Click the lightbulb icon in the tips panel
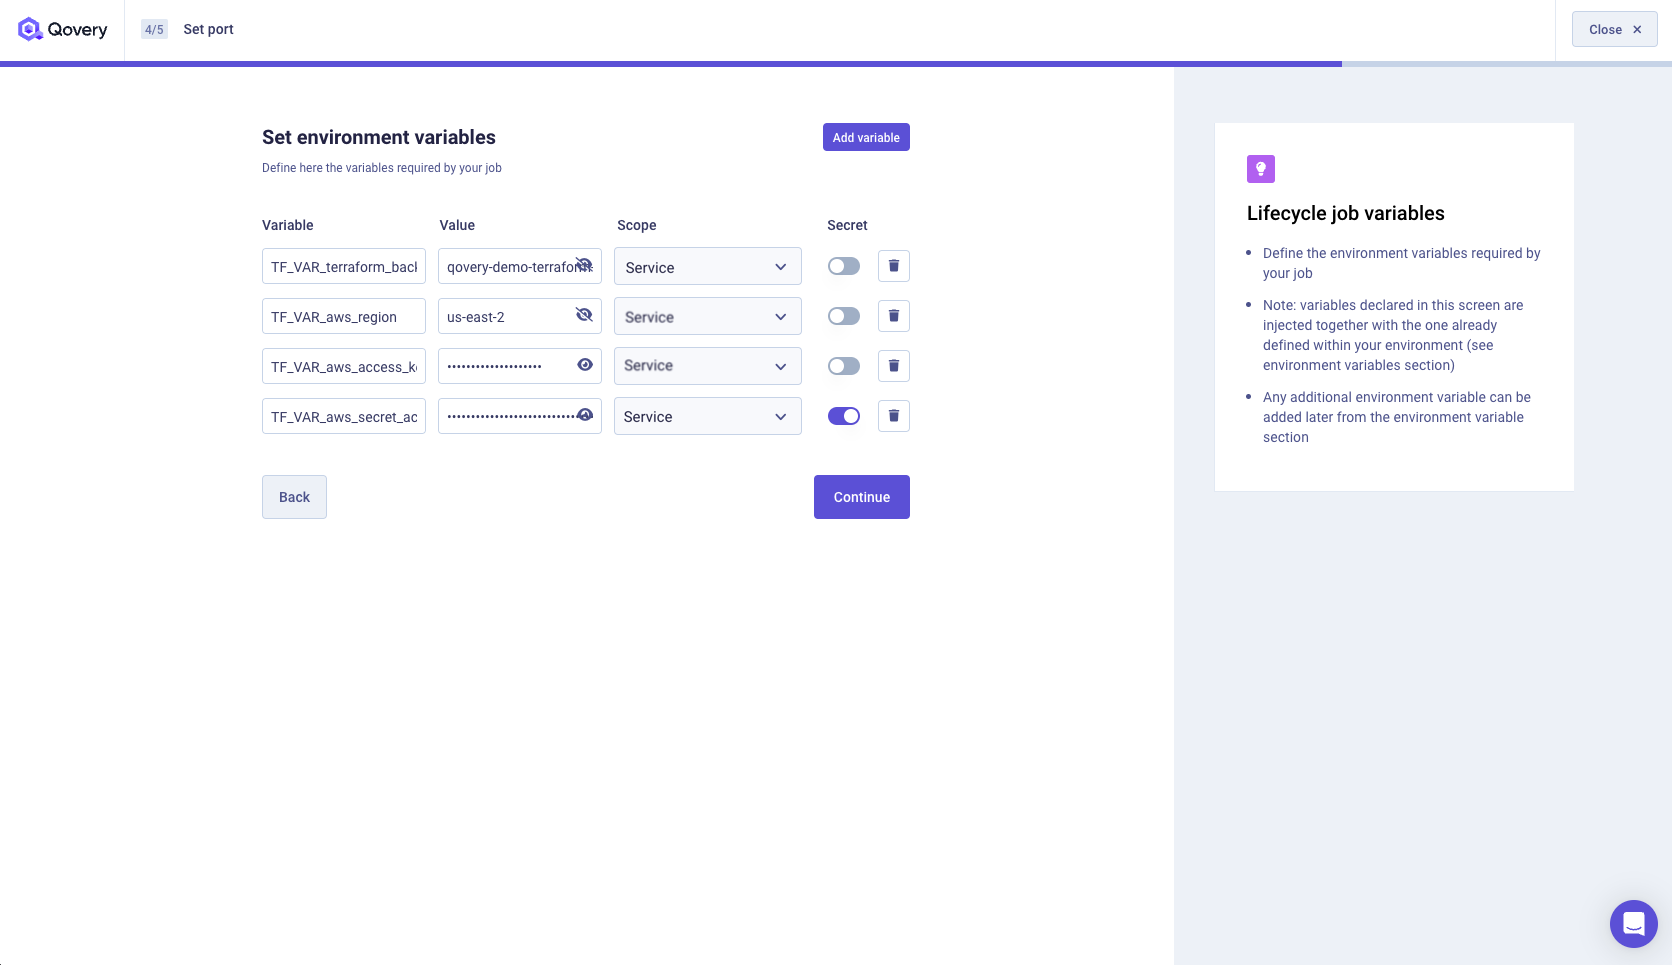The width and height of the screenshot is (1672, 965). pos(1260,169)
